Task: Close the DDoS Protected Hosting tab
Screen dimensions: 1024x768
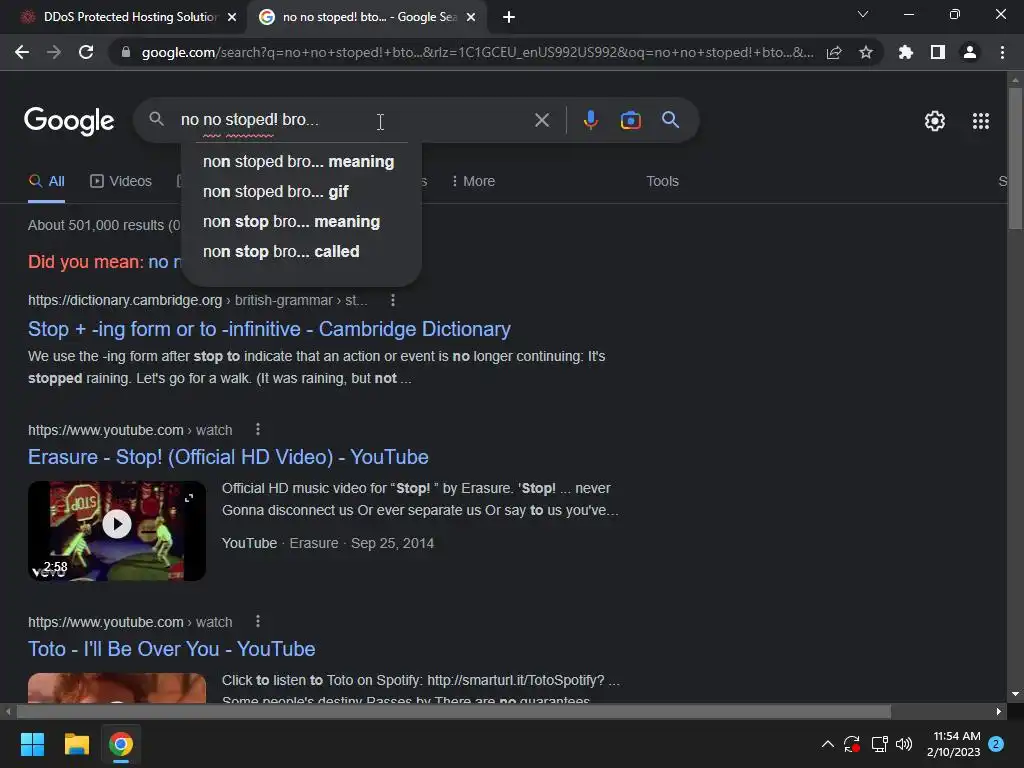Action: coord(232,17)
